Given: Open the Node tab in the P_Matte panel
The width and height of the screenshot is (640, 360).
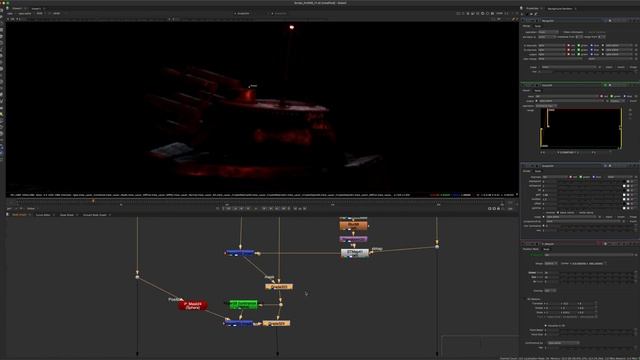Looking at the screenshot, I should click(x=546, y=249).
